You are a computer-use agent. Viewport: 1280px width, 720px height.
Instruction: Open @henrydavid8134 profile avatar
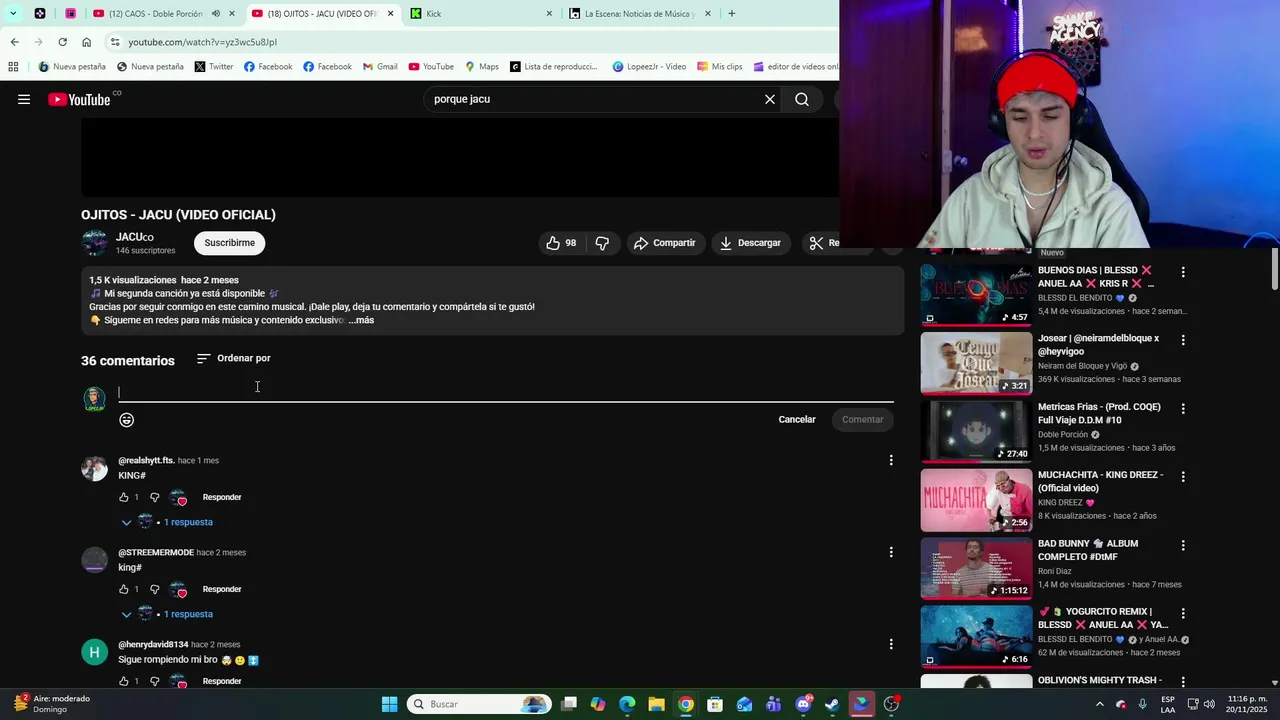tap(94, 653)
